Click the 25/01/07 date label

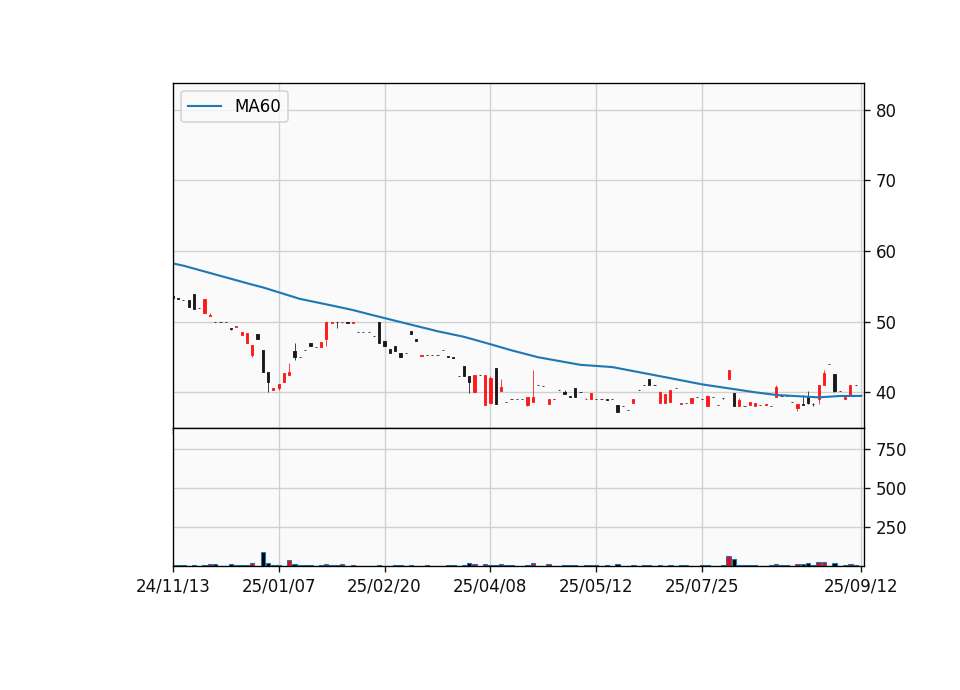click(x=279, y=586)
